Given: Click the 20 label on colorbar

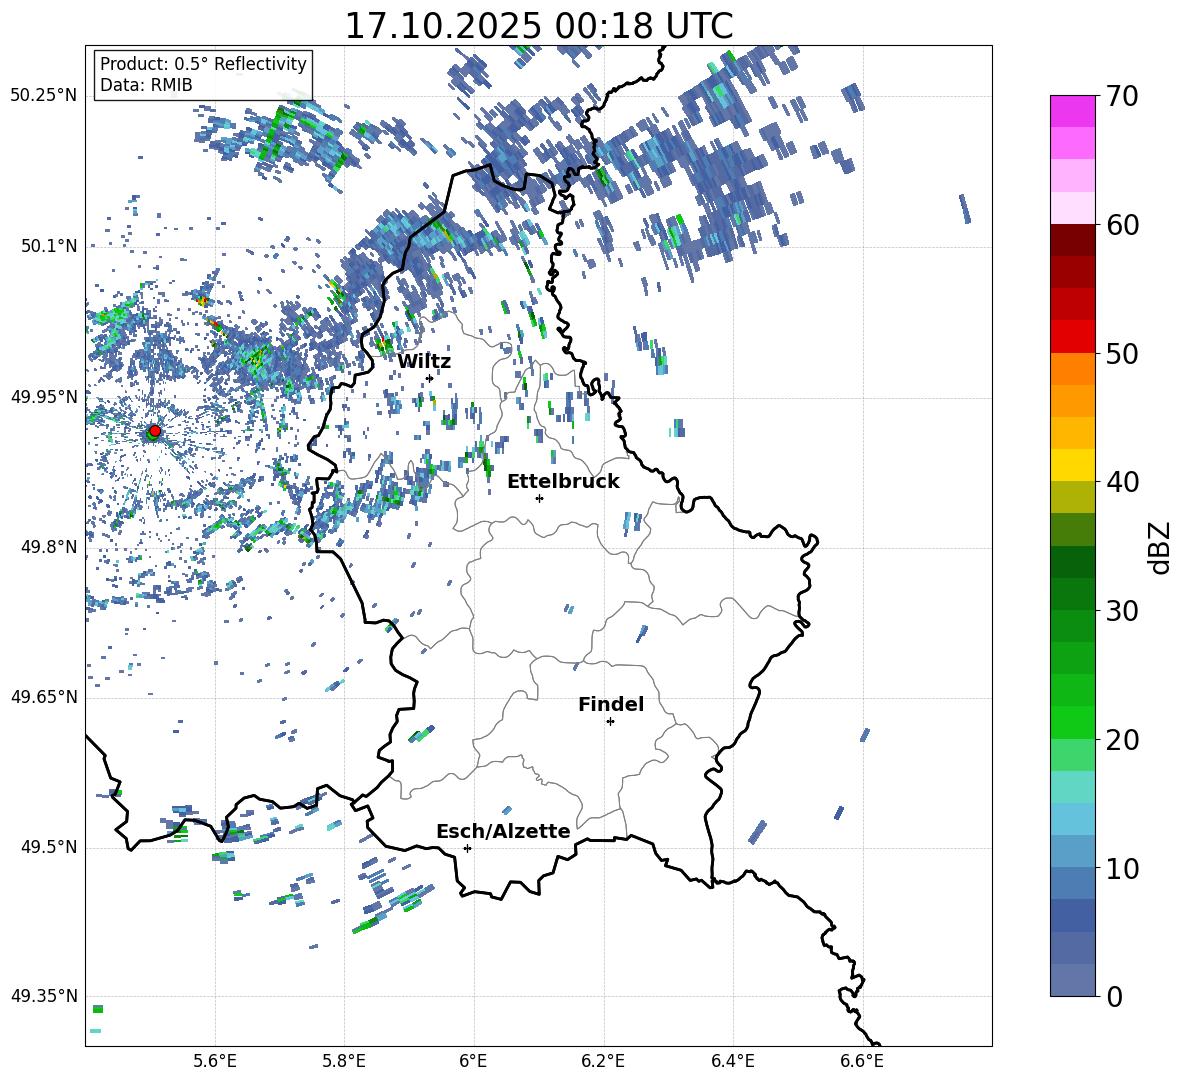Looking at the screenshot, I should point(1122,740).
